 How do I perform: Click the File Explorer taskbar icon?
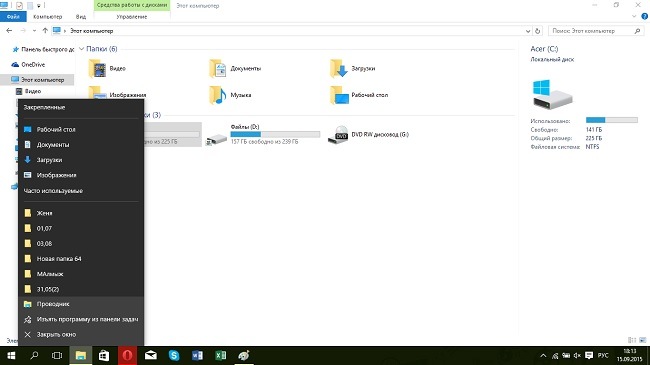pyautogui.click(x=80, y=355)
